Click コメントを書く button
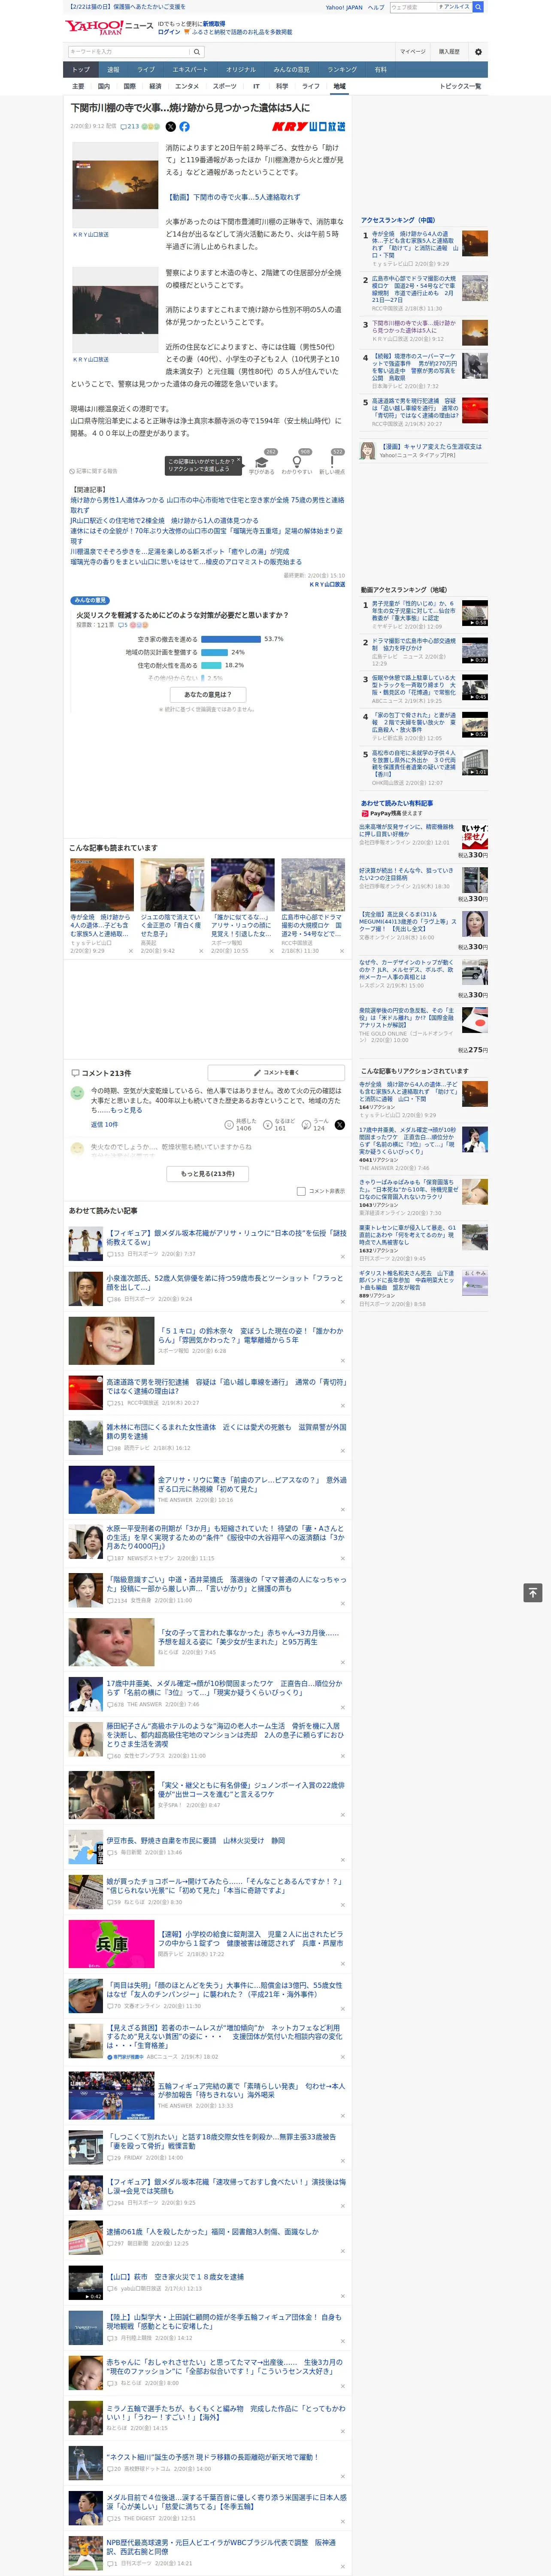The image size is (551, 2576). click(276, 1072)
